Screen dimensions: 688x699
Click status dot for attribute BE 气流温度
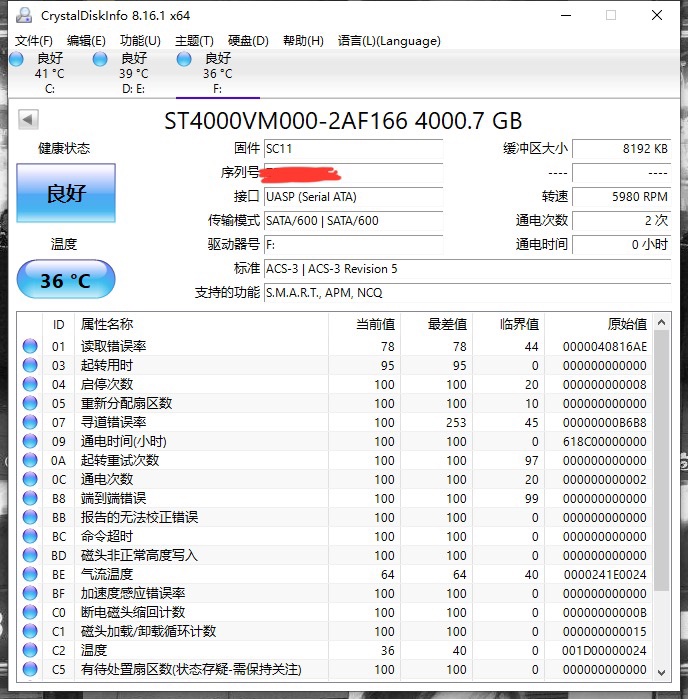tap(30, 574)
